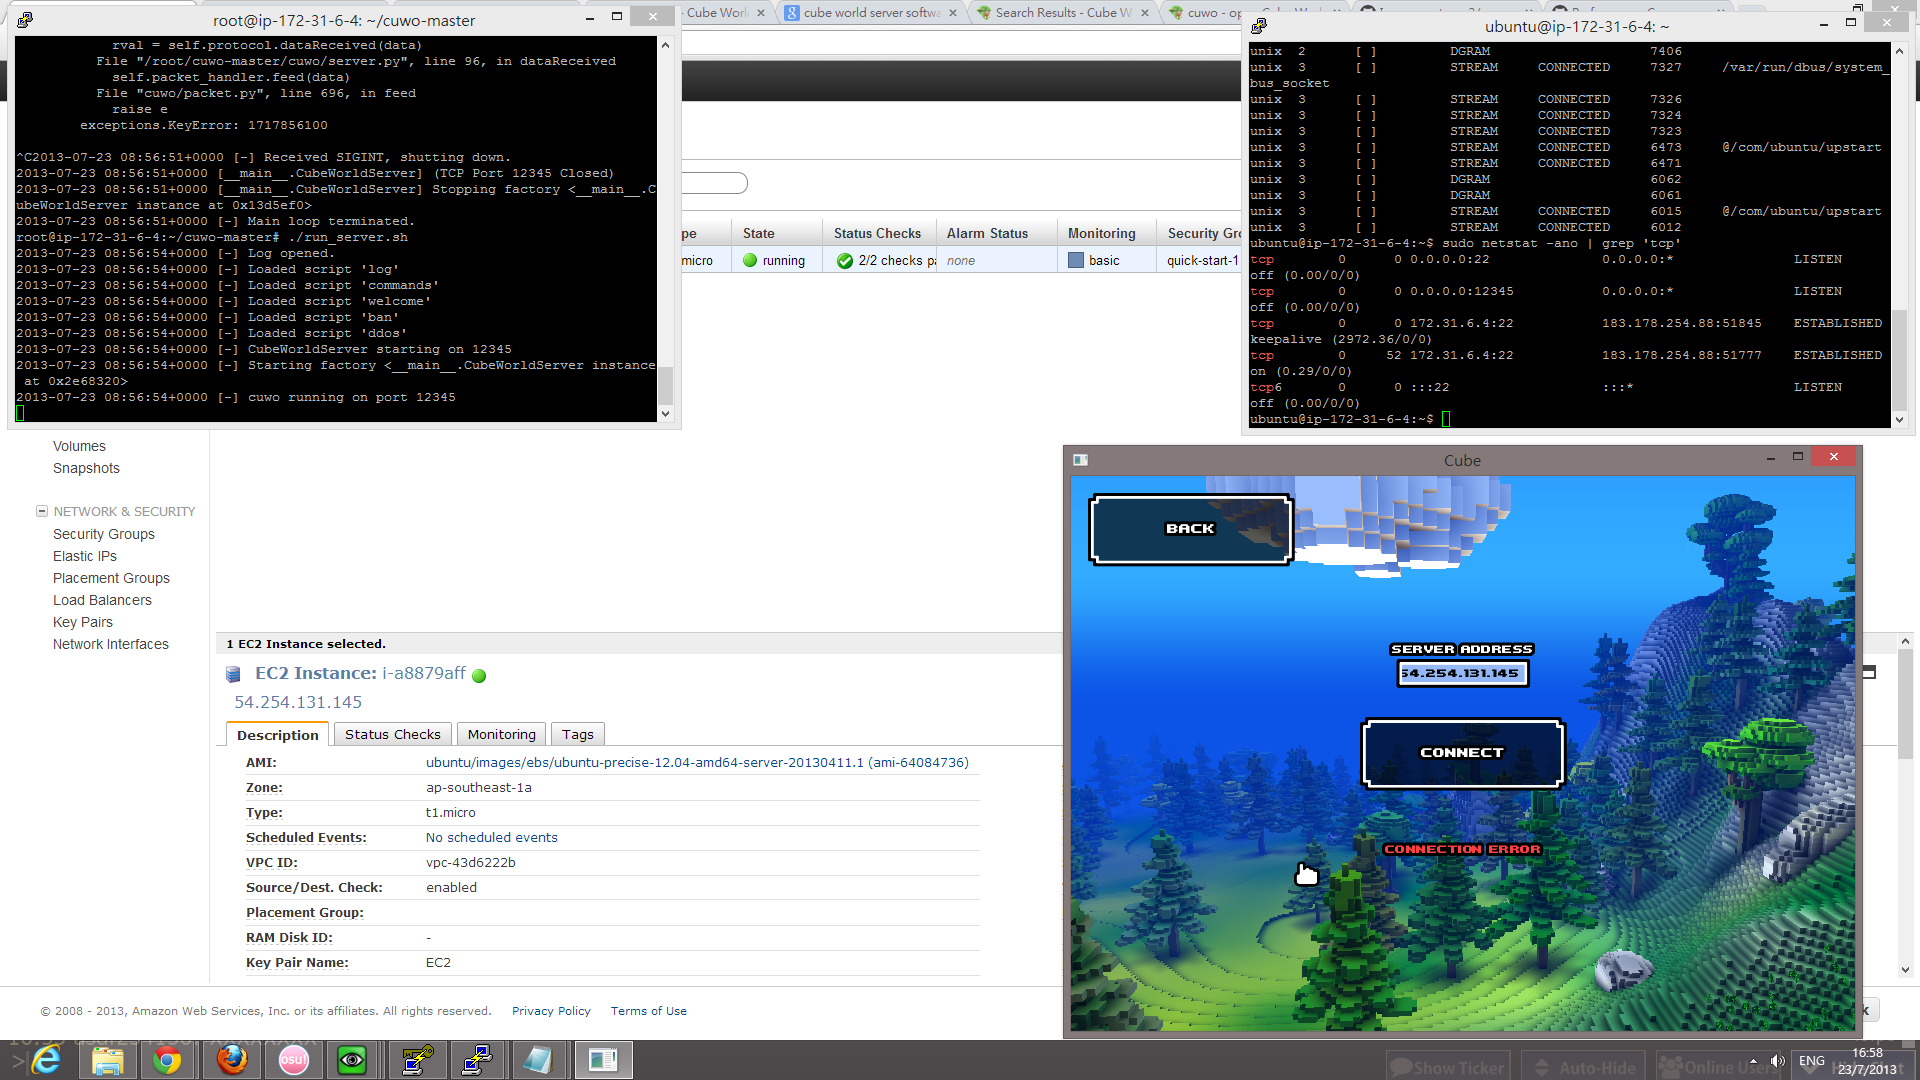
Task: Open the green eye app in taskbar
Action: [352, 1060]
